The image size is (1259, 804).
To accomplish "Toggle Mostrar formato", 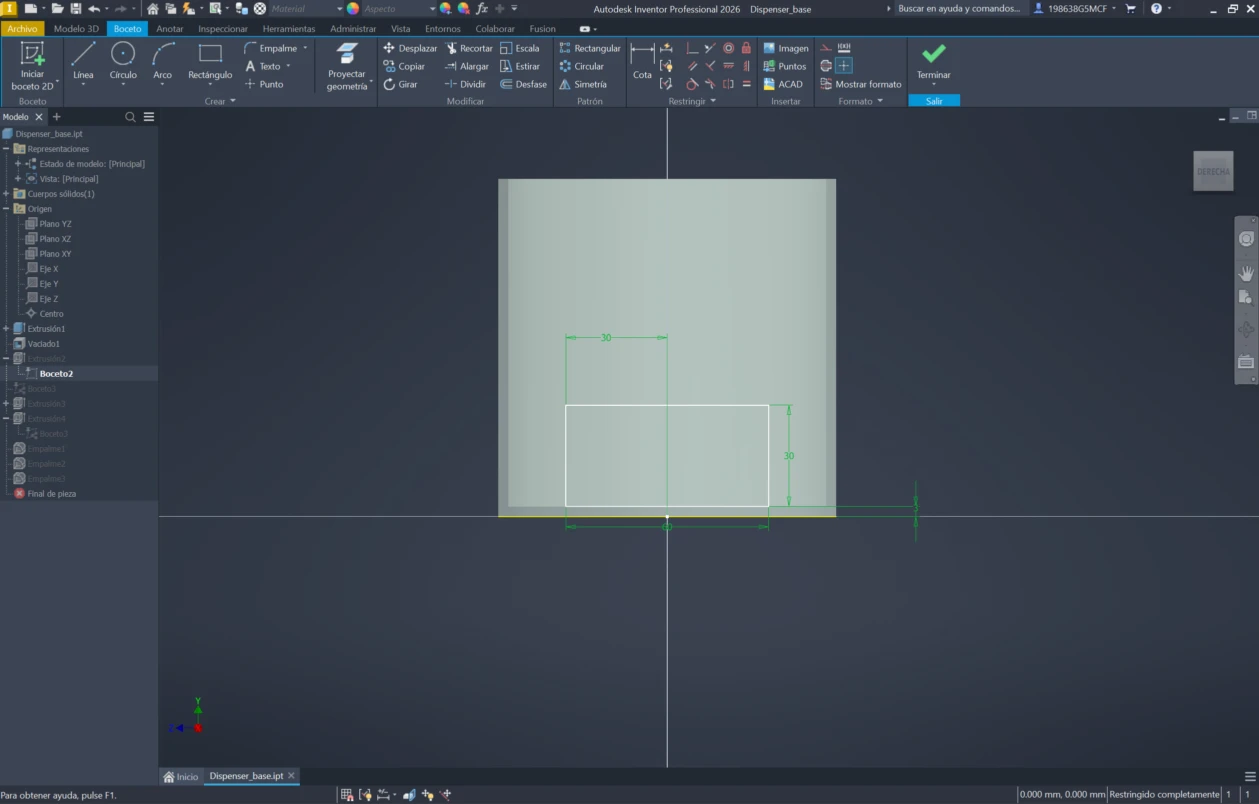I will (x=860, y=84).
